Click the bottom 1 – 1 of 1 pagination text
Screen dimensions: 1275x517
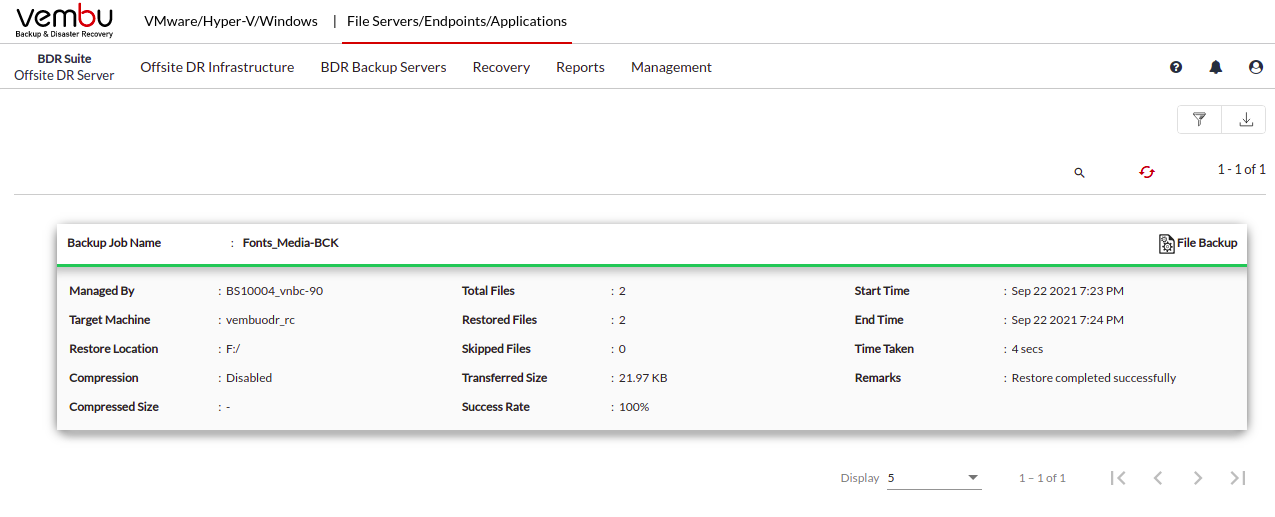(x=1042, y=478)
